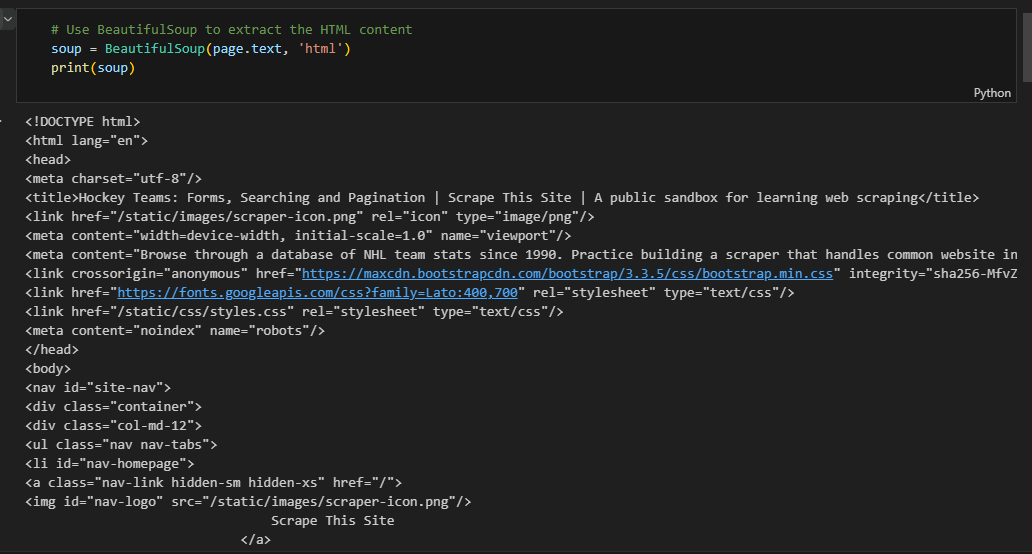This screenshot has height=554, width=1032.
Task: Click the <!DOCTYPE html> output line
Action: coord(82,121)
